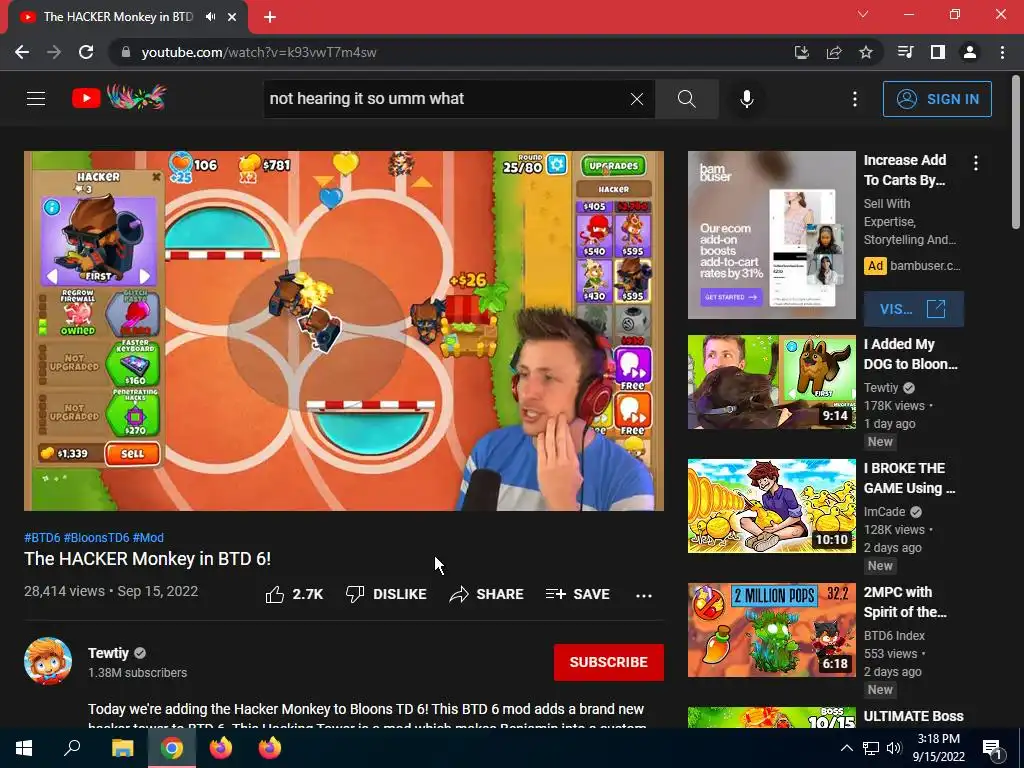1024x768 pixels.
Task: Open File Explorer from taskbar
Action: (x=122, y=748)
